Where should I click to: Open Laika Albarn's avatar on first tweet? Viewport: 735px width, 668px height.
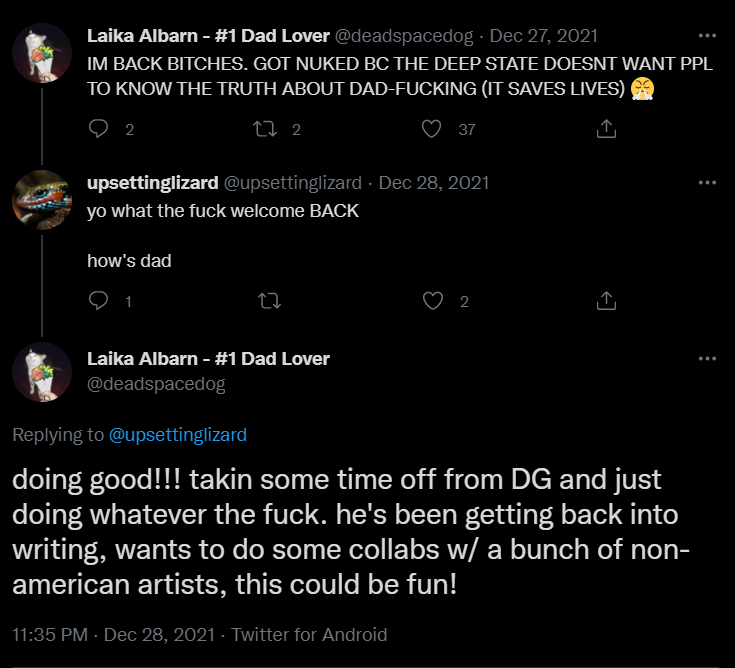(42, 53)
